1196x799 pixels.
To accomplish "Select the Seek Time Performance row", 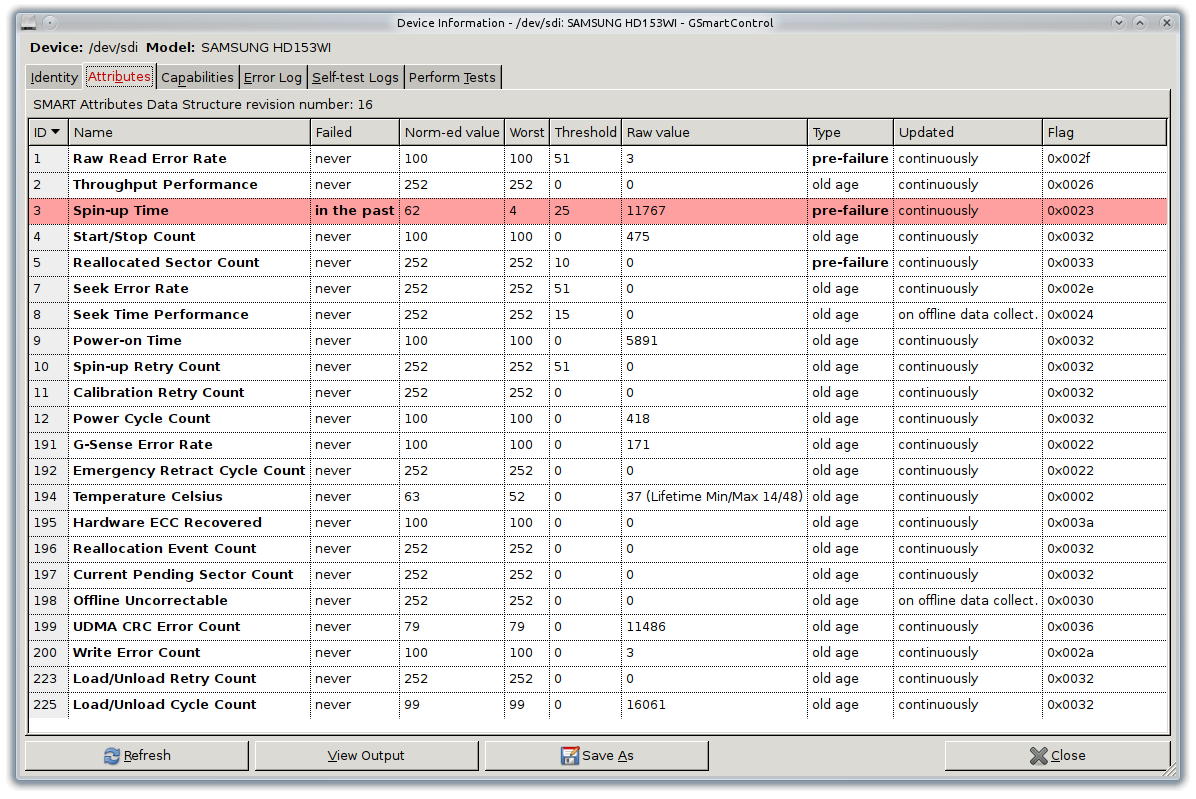I will pyautogui.click(x=598, y=314).
